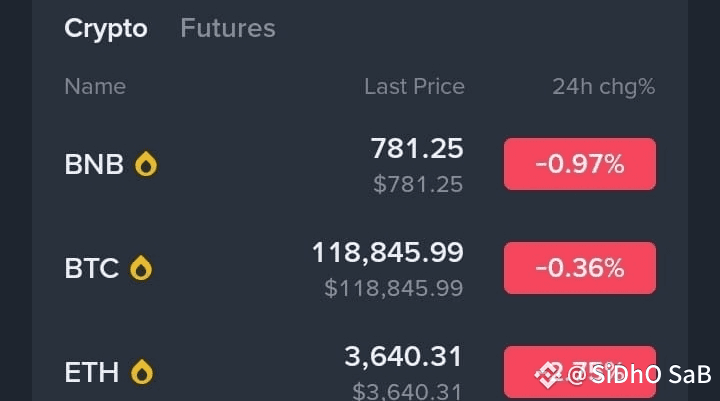Viewport: 720px width, 401px height.
Task: Click the grey $118,845.99 USD price
Action: pos(394,289)
